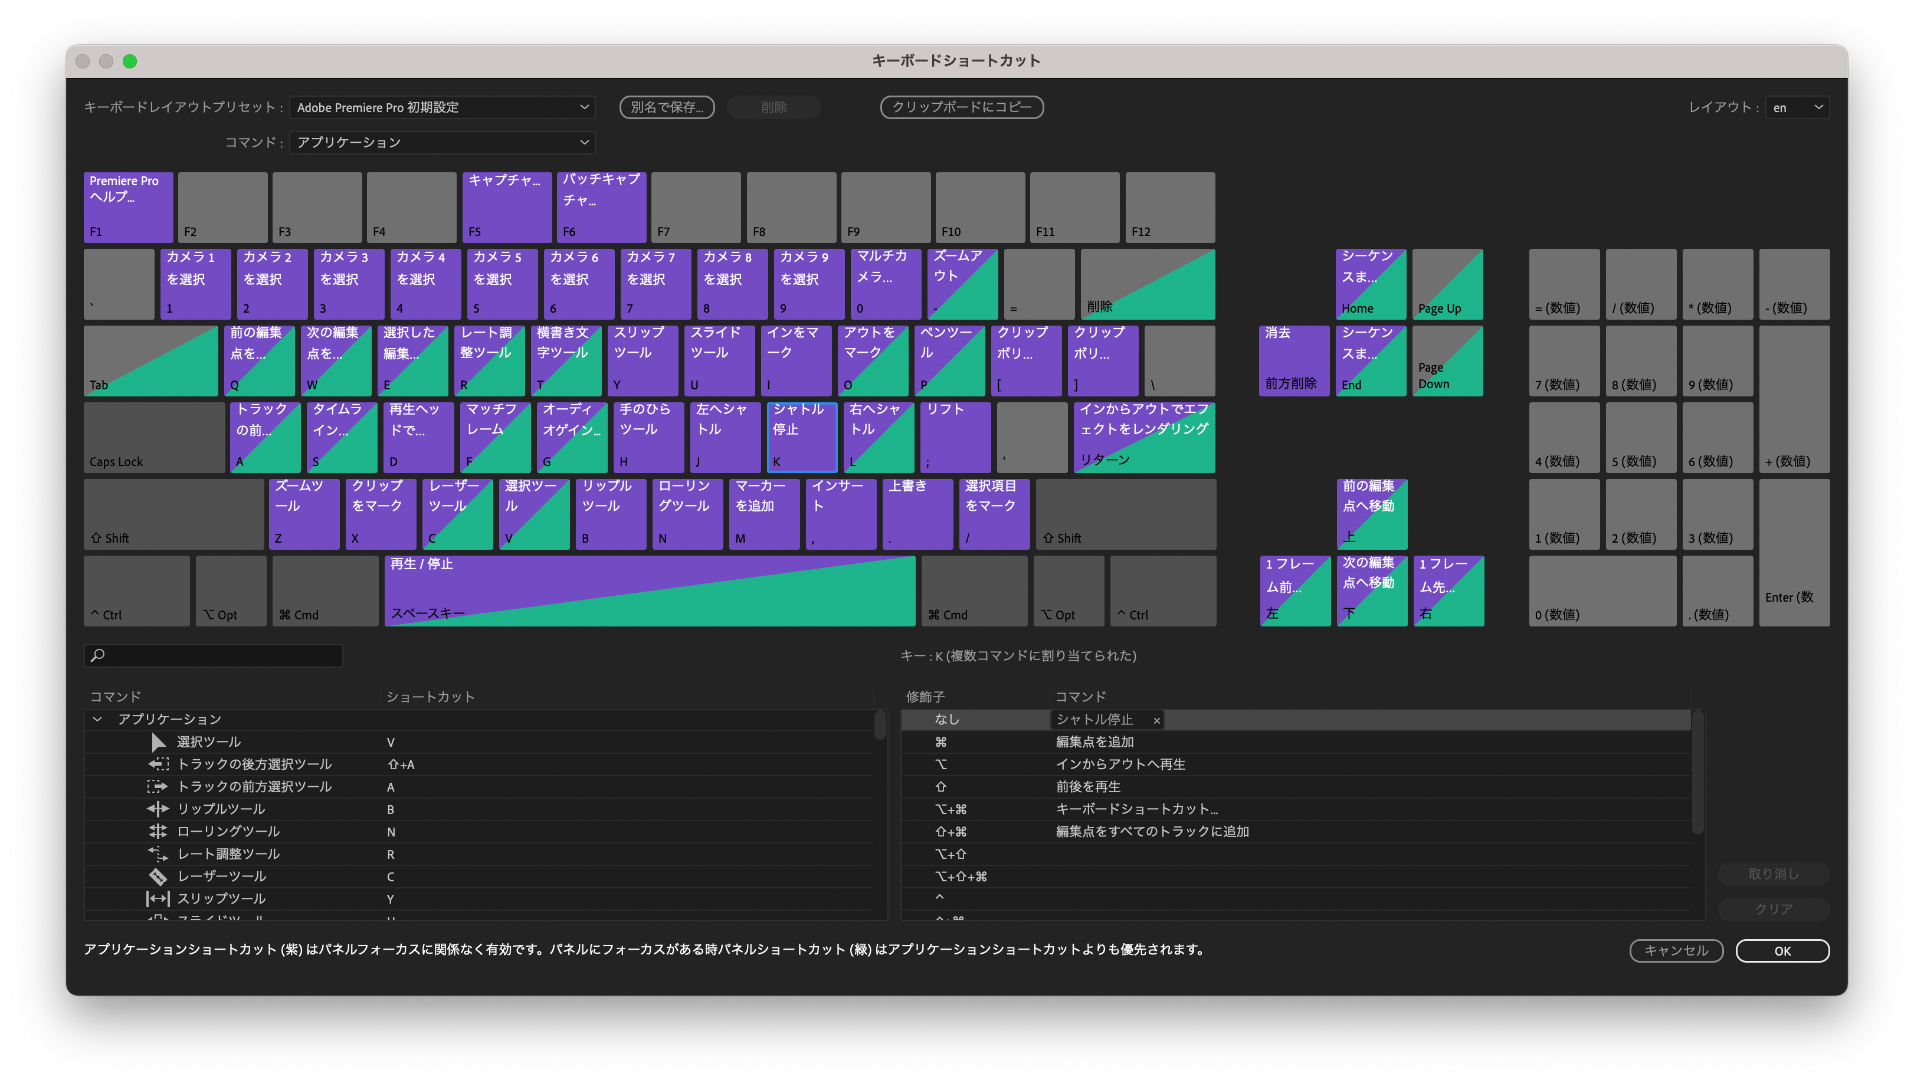Click the 修飾子 column header
Viewport: 1914px width, 1083px height.
(x=925, y=697)
